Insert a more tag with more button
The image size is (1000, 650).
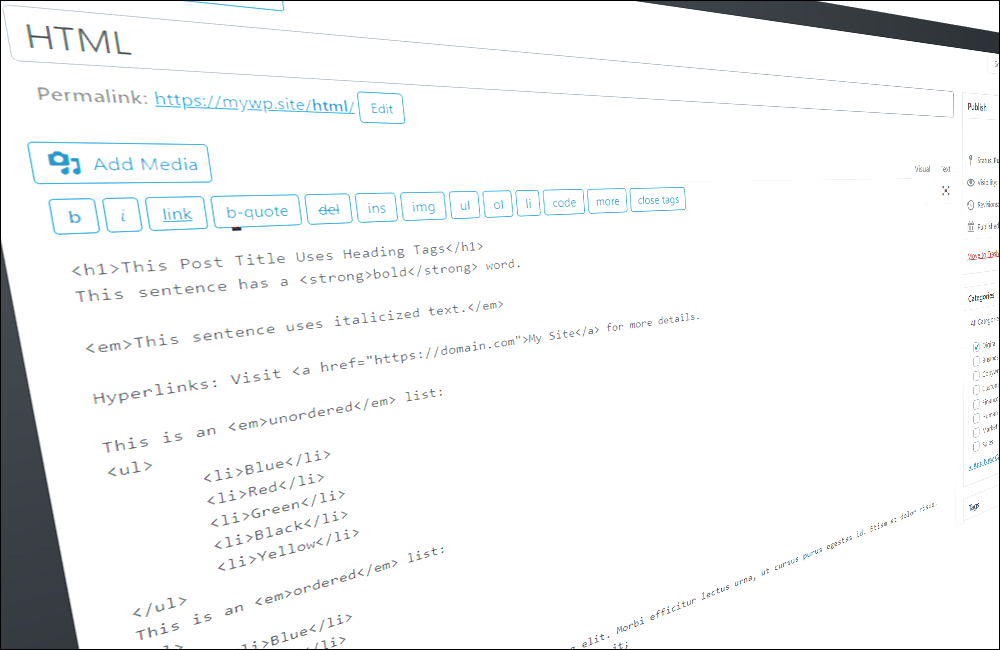pyautogui.click(x=607, y=201)
